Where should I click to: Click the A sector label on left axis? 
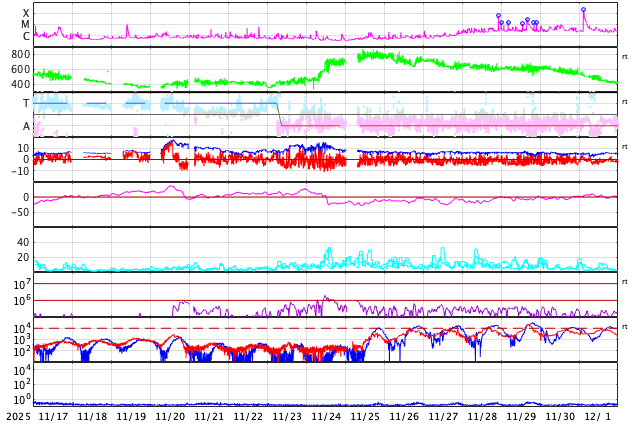point(26,126)
